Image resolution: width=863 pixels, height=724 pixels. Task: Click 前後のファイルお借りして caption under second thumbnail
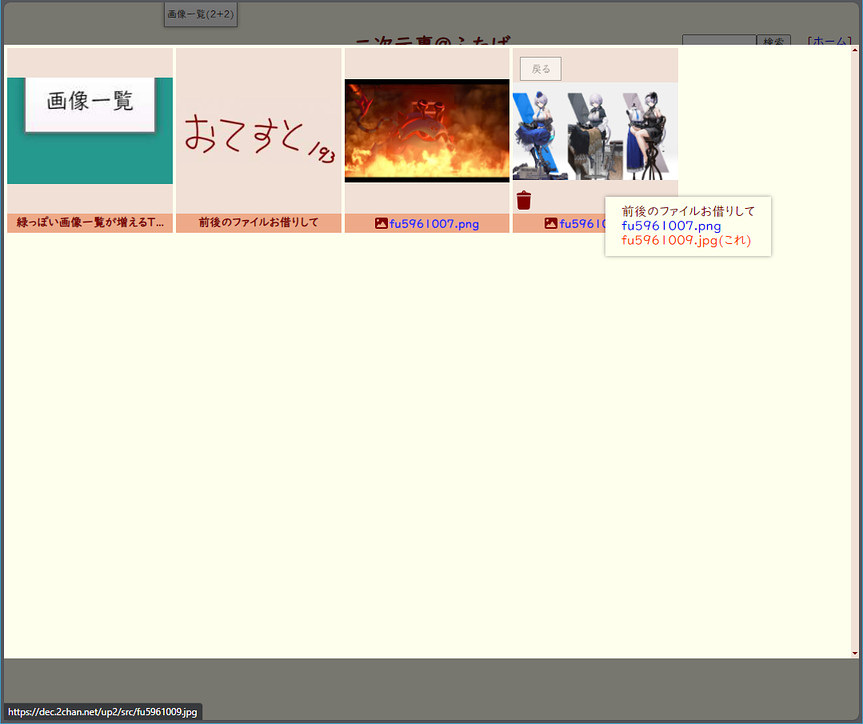click(x=258, y=223)
